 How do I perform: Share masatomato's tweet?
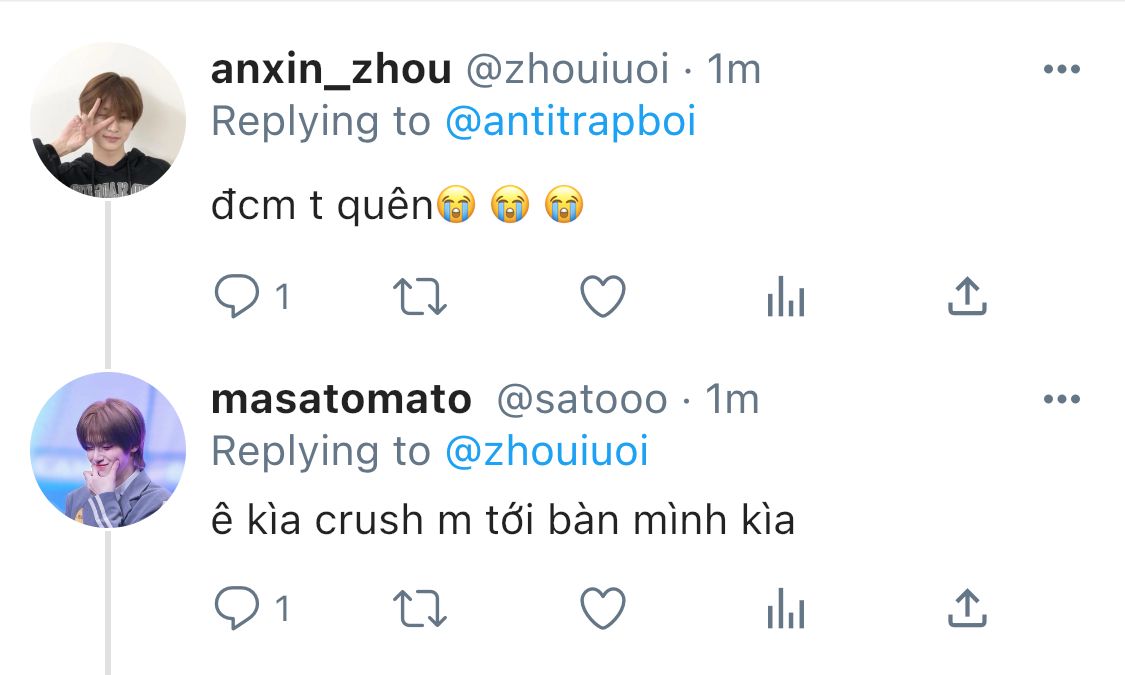[966, 608]
